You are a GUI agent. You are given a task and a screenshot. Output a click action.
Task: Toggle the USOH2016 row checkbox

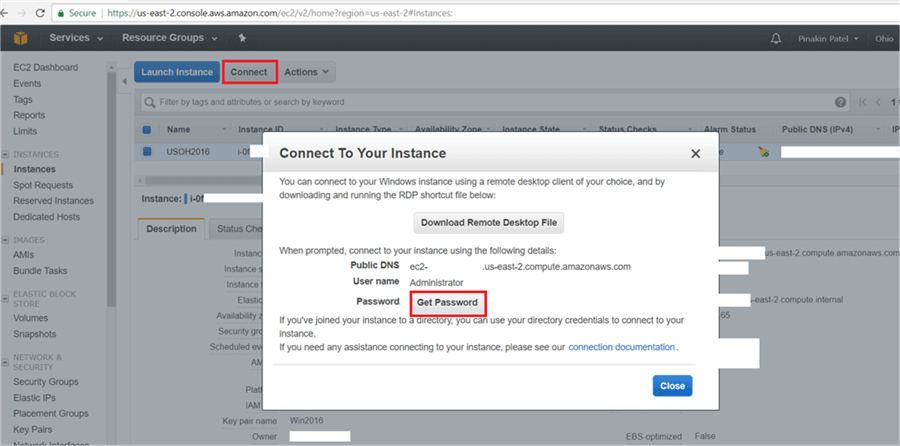147,152
